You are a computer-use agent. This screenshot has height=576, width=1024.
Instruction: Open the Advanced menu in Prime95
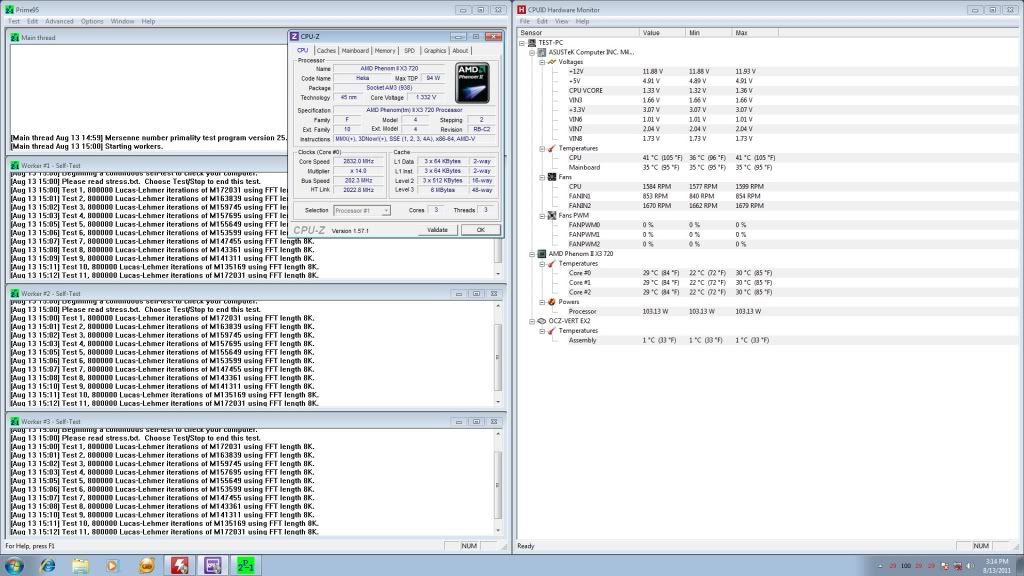pyautogui.click(x=59, y=22)
